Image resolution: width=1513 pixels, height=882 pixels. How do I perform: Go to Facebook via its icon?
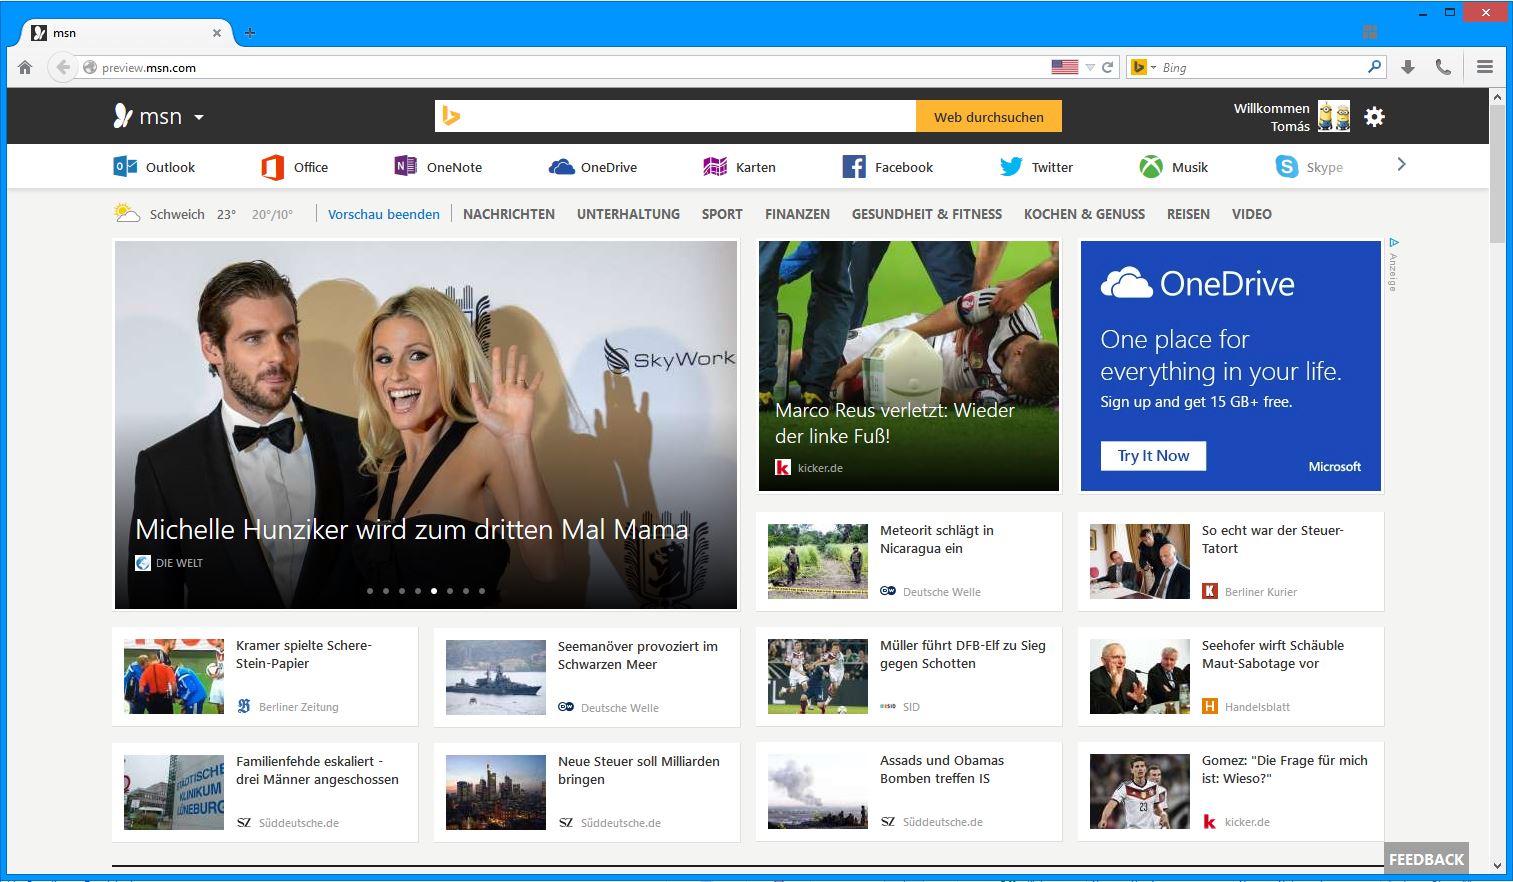(854, 167)
